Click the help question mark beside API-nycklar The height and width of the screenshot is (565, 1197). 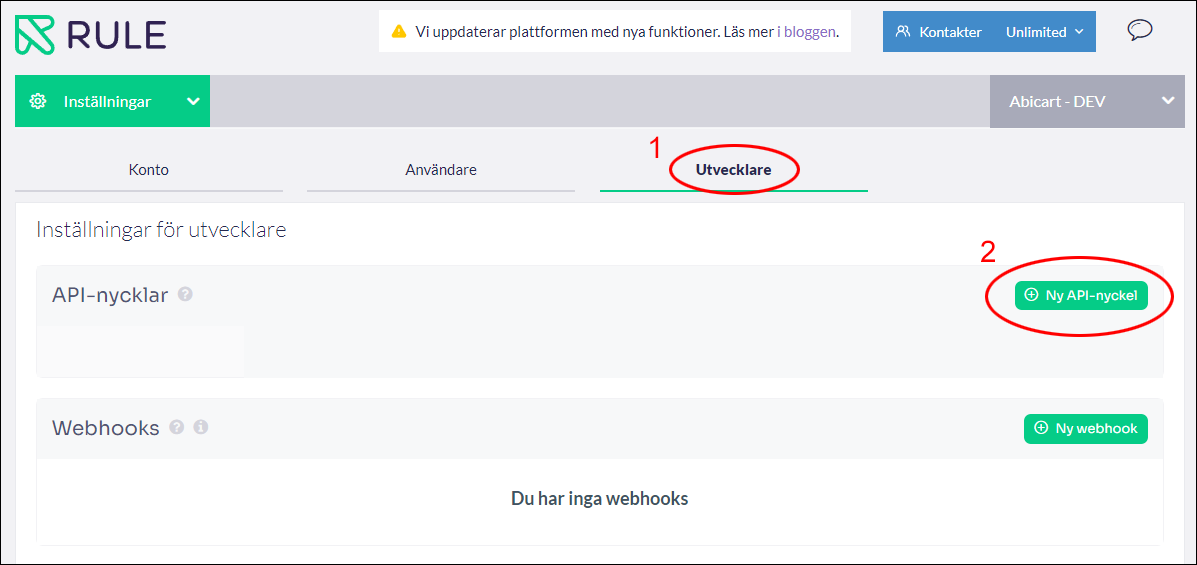[185, 295]
